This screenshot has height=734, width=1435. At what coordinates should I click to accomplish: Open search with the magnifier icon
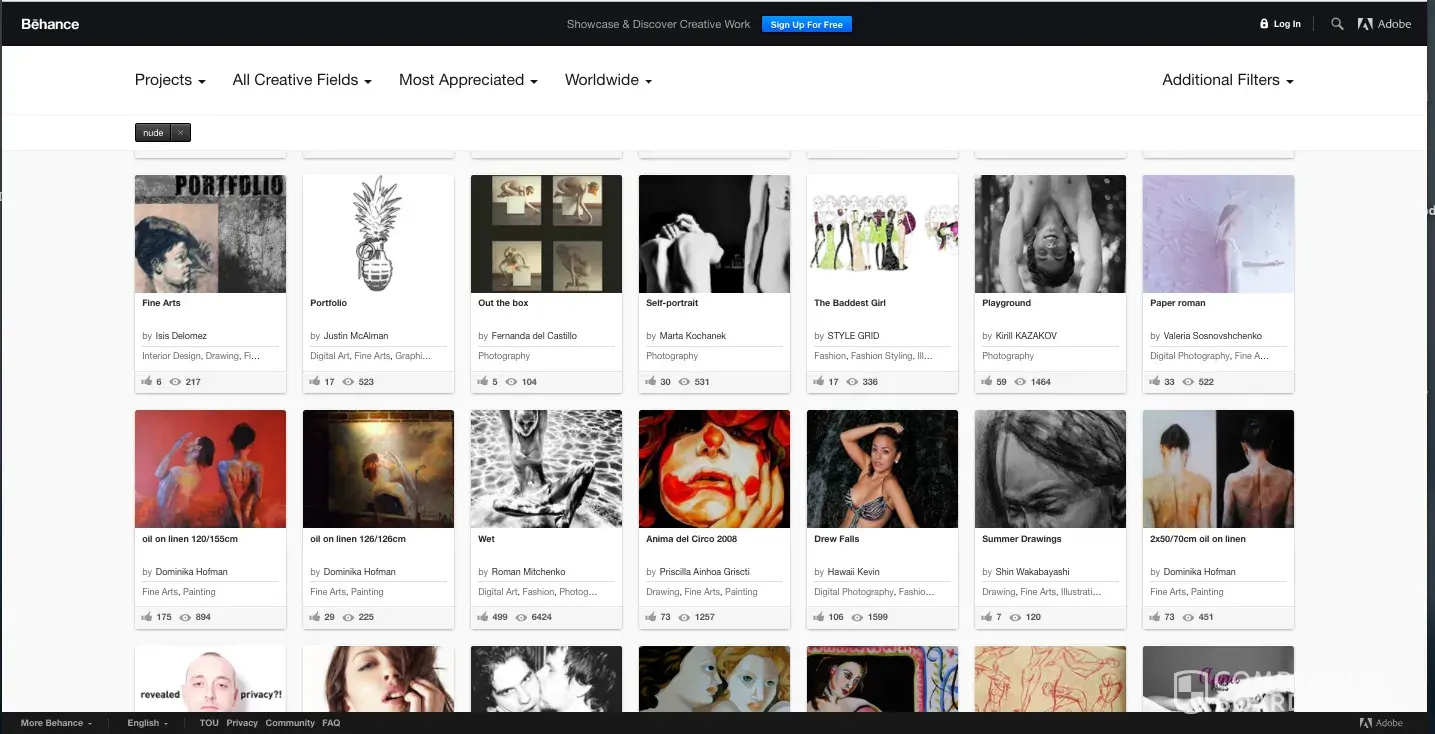(x=1337, y=24)
